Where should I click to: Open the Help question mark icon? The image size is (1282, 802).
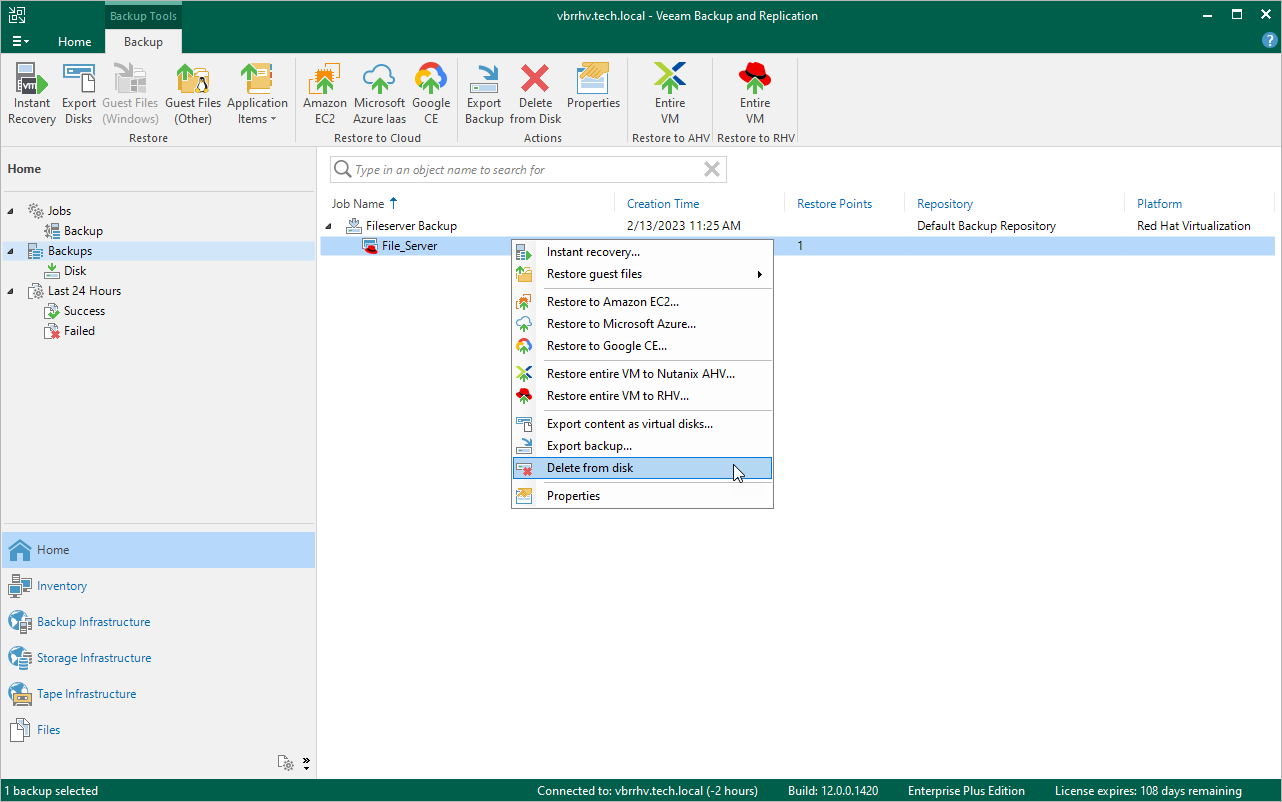tap(1270, 41)
